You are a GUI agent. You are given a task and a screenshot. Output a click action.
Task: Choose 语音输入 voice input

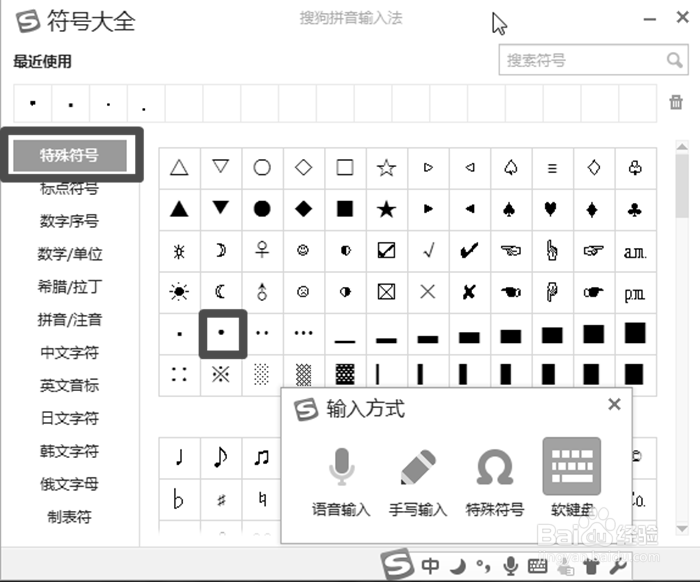coord(342,482)
